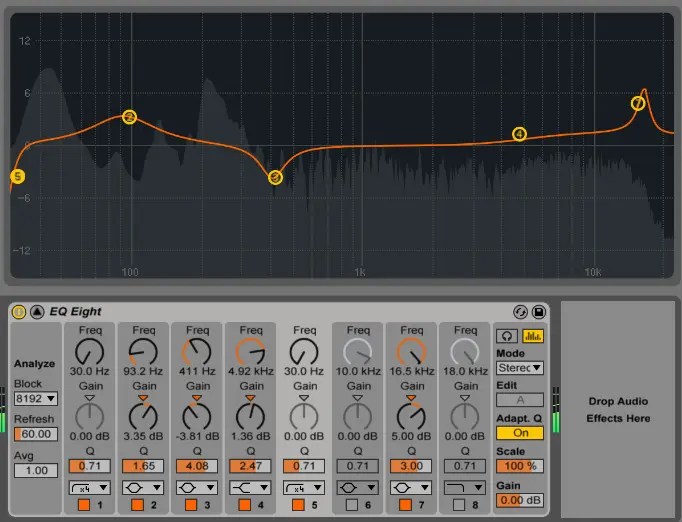Open band 3 filter type dropdown

(x=197, y=488)
